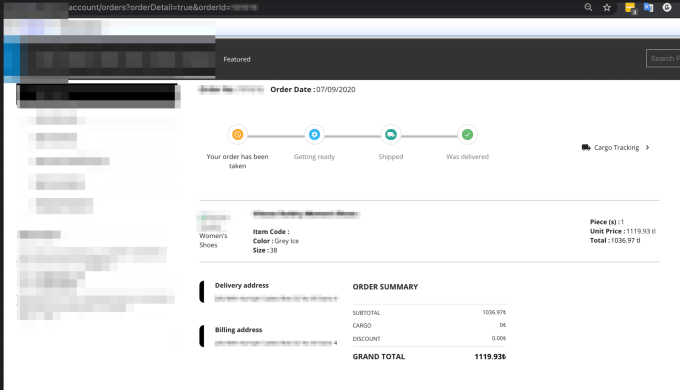The image size is (680, 390).
Task: Click the browser zoom magnifier icon
Action: (588, 7)
